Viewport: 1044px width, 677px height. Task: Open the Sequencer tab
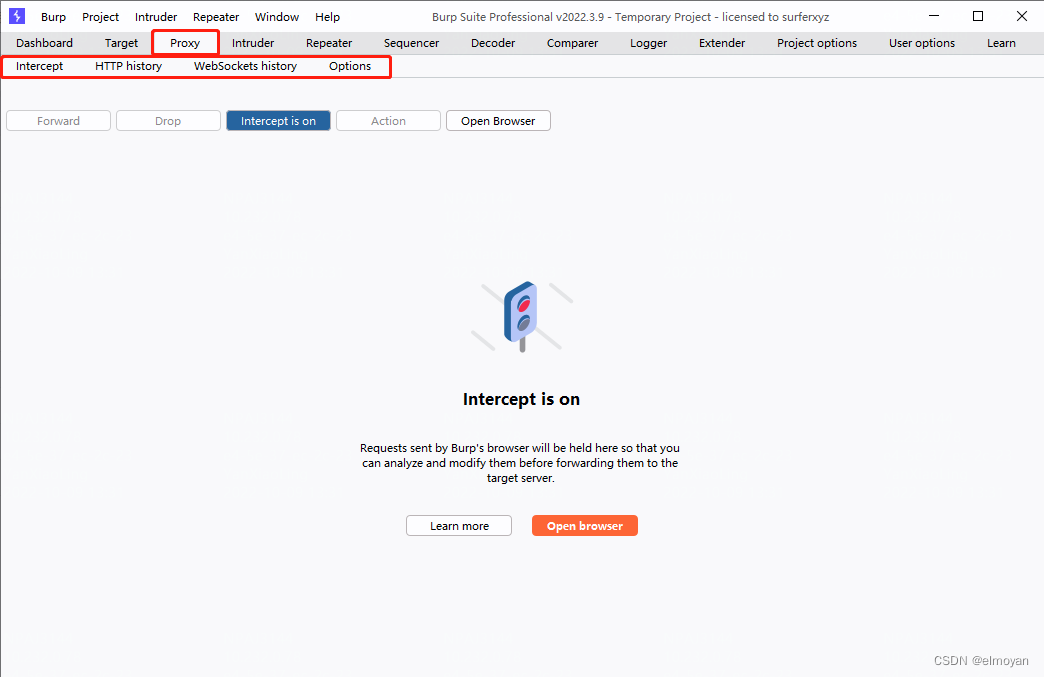[411, 43]
